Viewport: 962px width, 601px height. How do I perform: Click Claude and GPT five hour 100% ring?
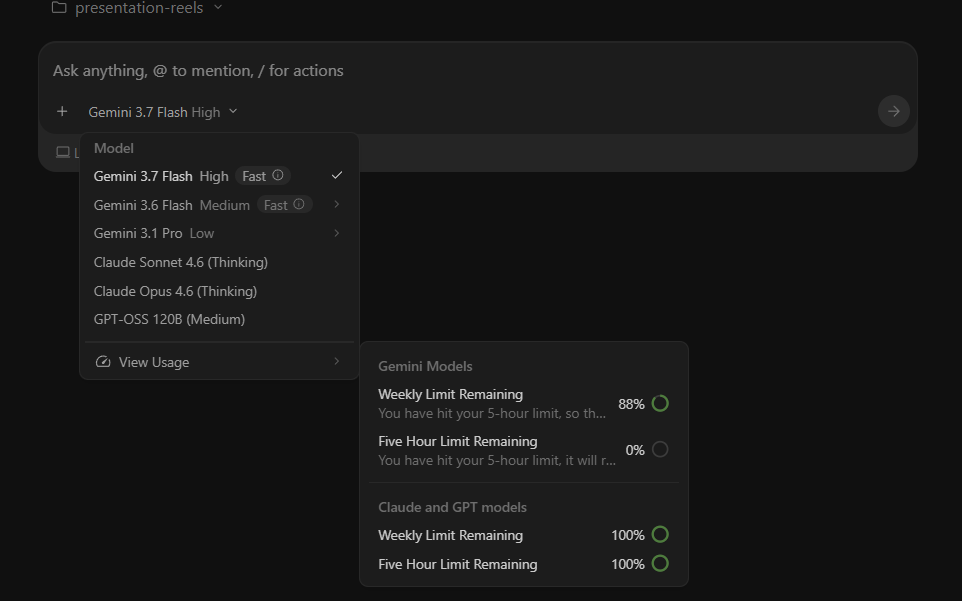(x=660, y=564)
